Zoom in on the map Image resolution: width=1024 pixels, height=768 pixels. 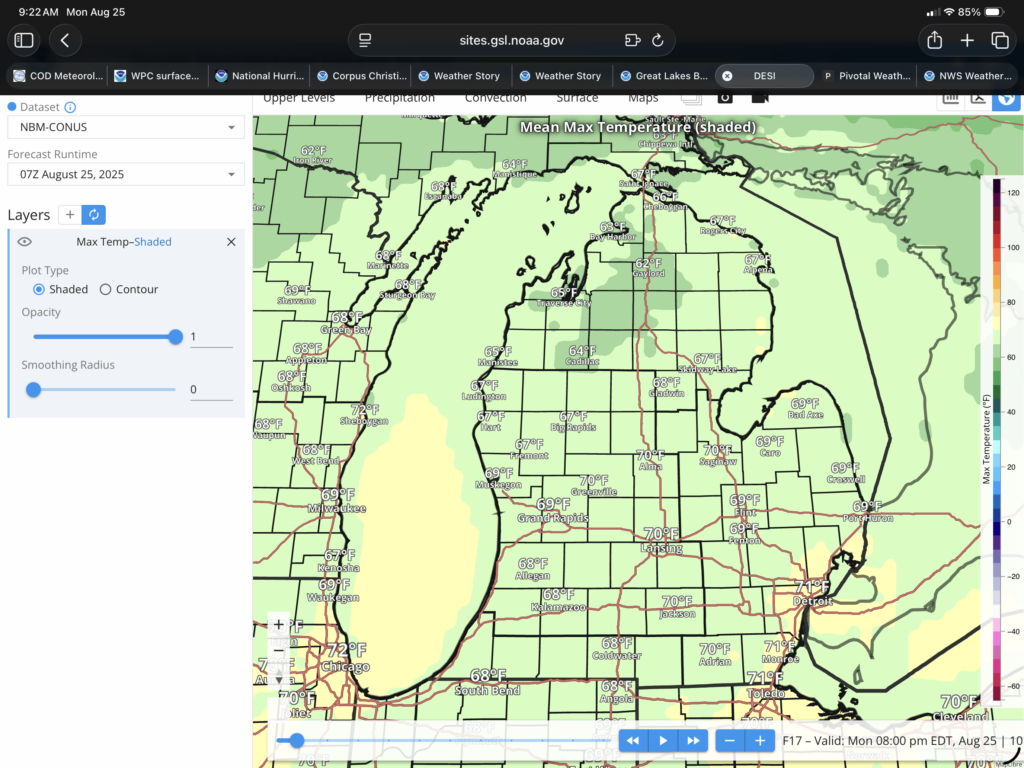pyautogui.click(x=279, y=624)
